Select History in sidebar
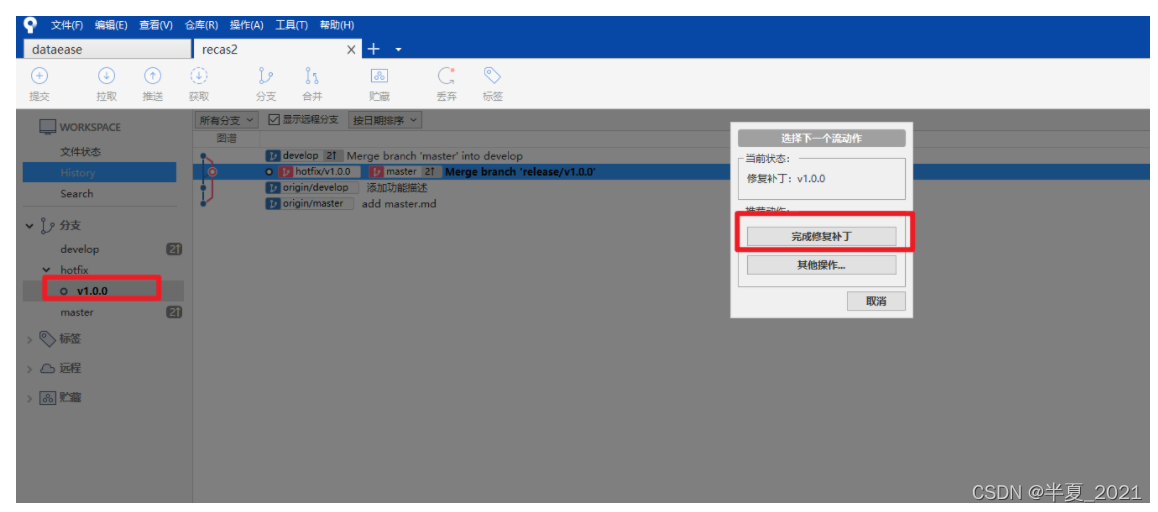 click(x=100, y=172)
